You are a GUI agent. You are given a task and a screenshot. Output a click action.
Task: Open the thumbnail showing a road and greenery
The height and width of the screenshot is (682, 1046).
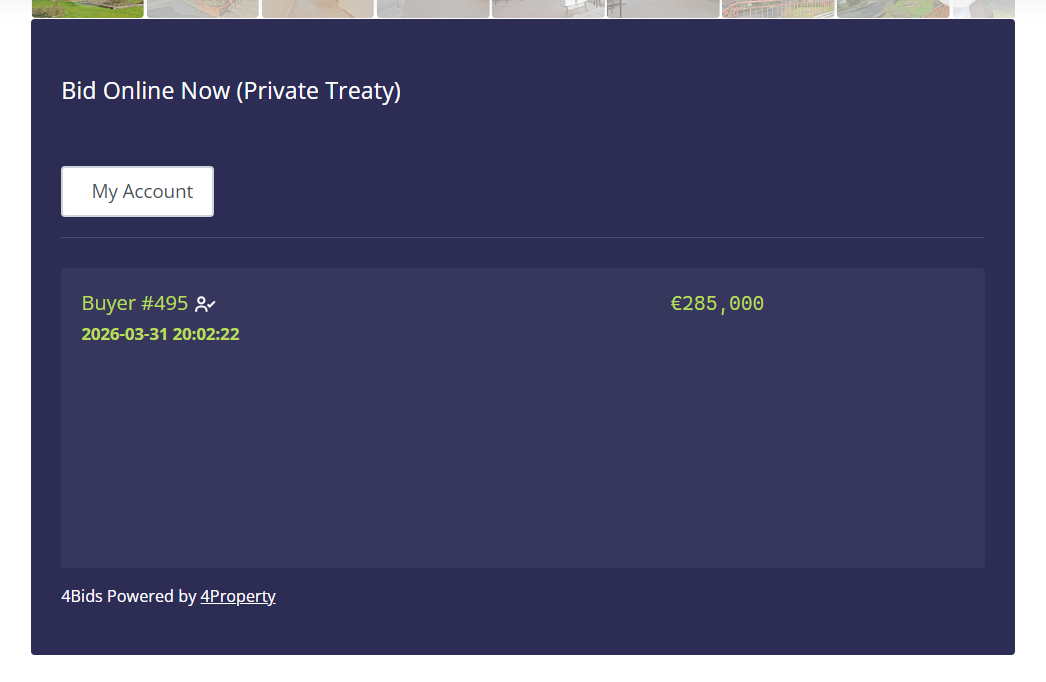coord(893,8)
